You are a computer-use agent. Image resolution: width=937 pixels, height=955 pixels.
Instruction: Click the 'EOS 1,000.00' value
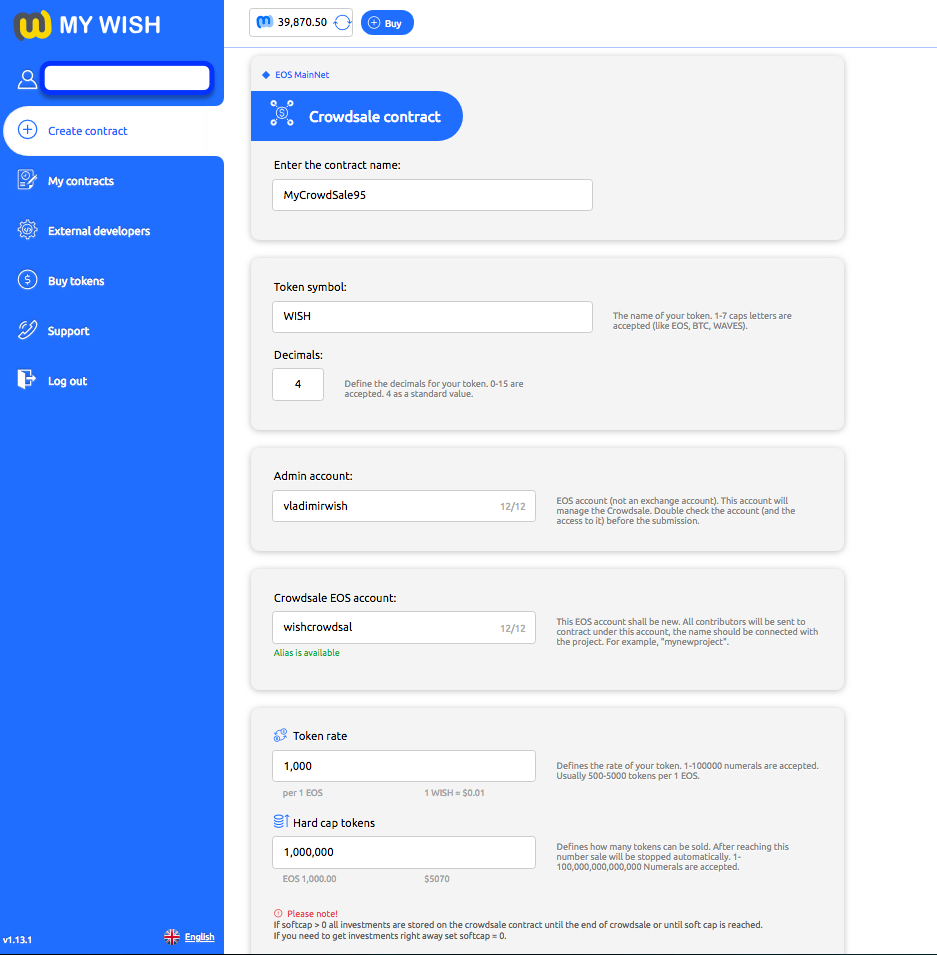tap(309, 879)
